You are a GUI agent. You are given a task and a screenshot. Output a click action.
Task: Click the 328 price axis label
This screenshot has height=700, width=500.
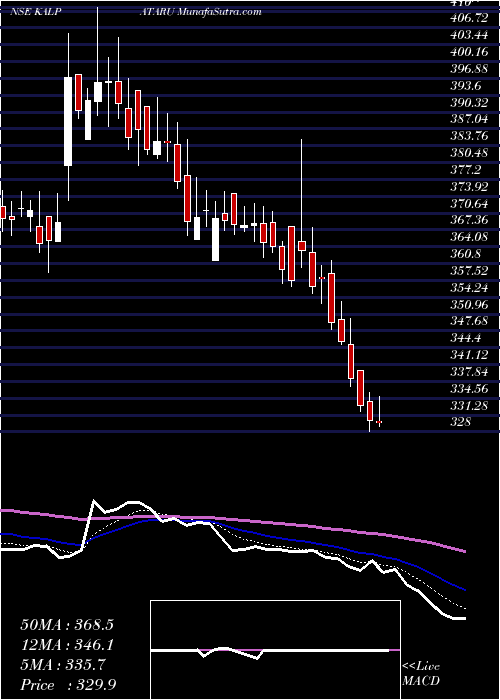tap(460, 422)
